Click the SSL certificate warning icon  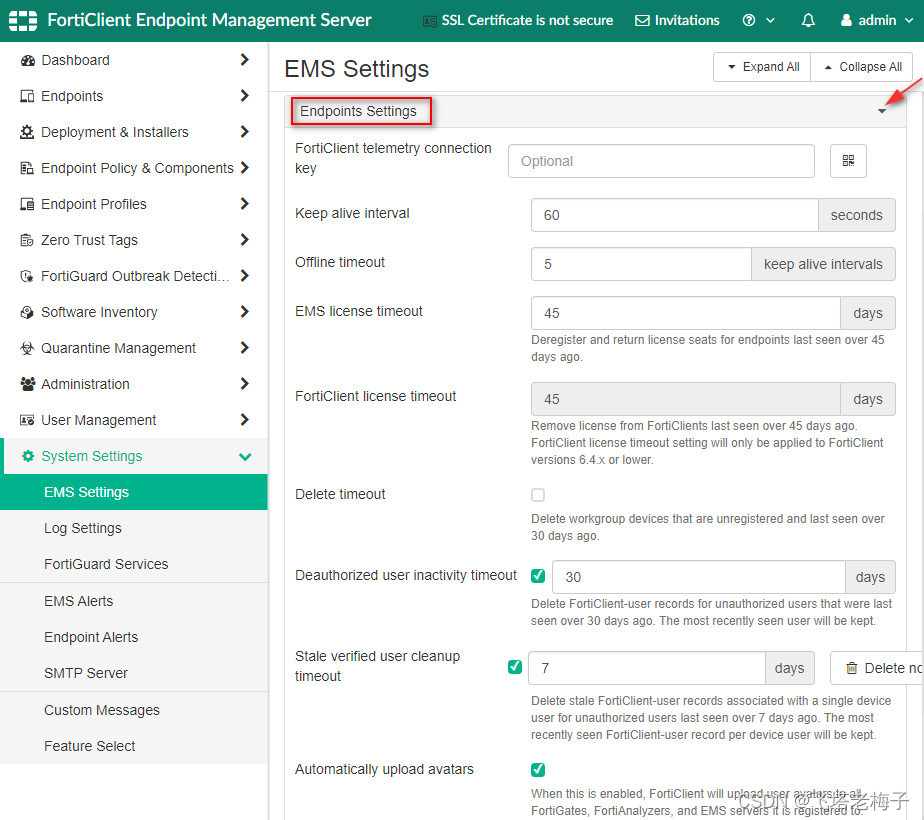tap(430, 22)
